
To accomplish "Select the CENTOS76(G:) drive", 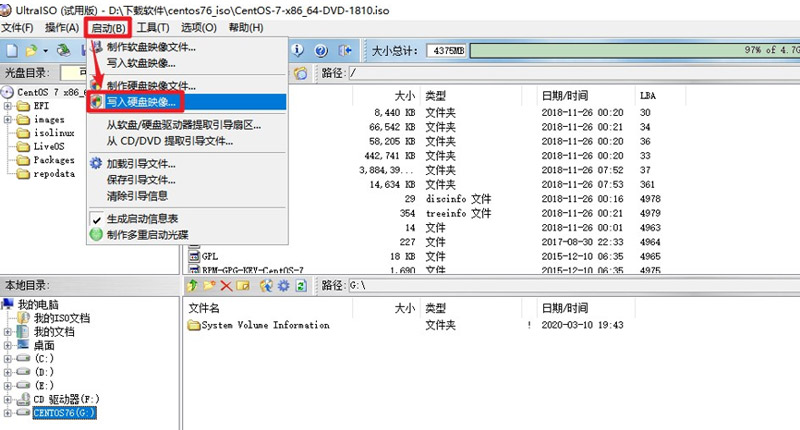I will point(66,412).
